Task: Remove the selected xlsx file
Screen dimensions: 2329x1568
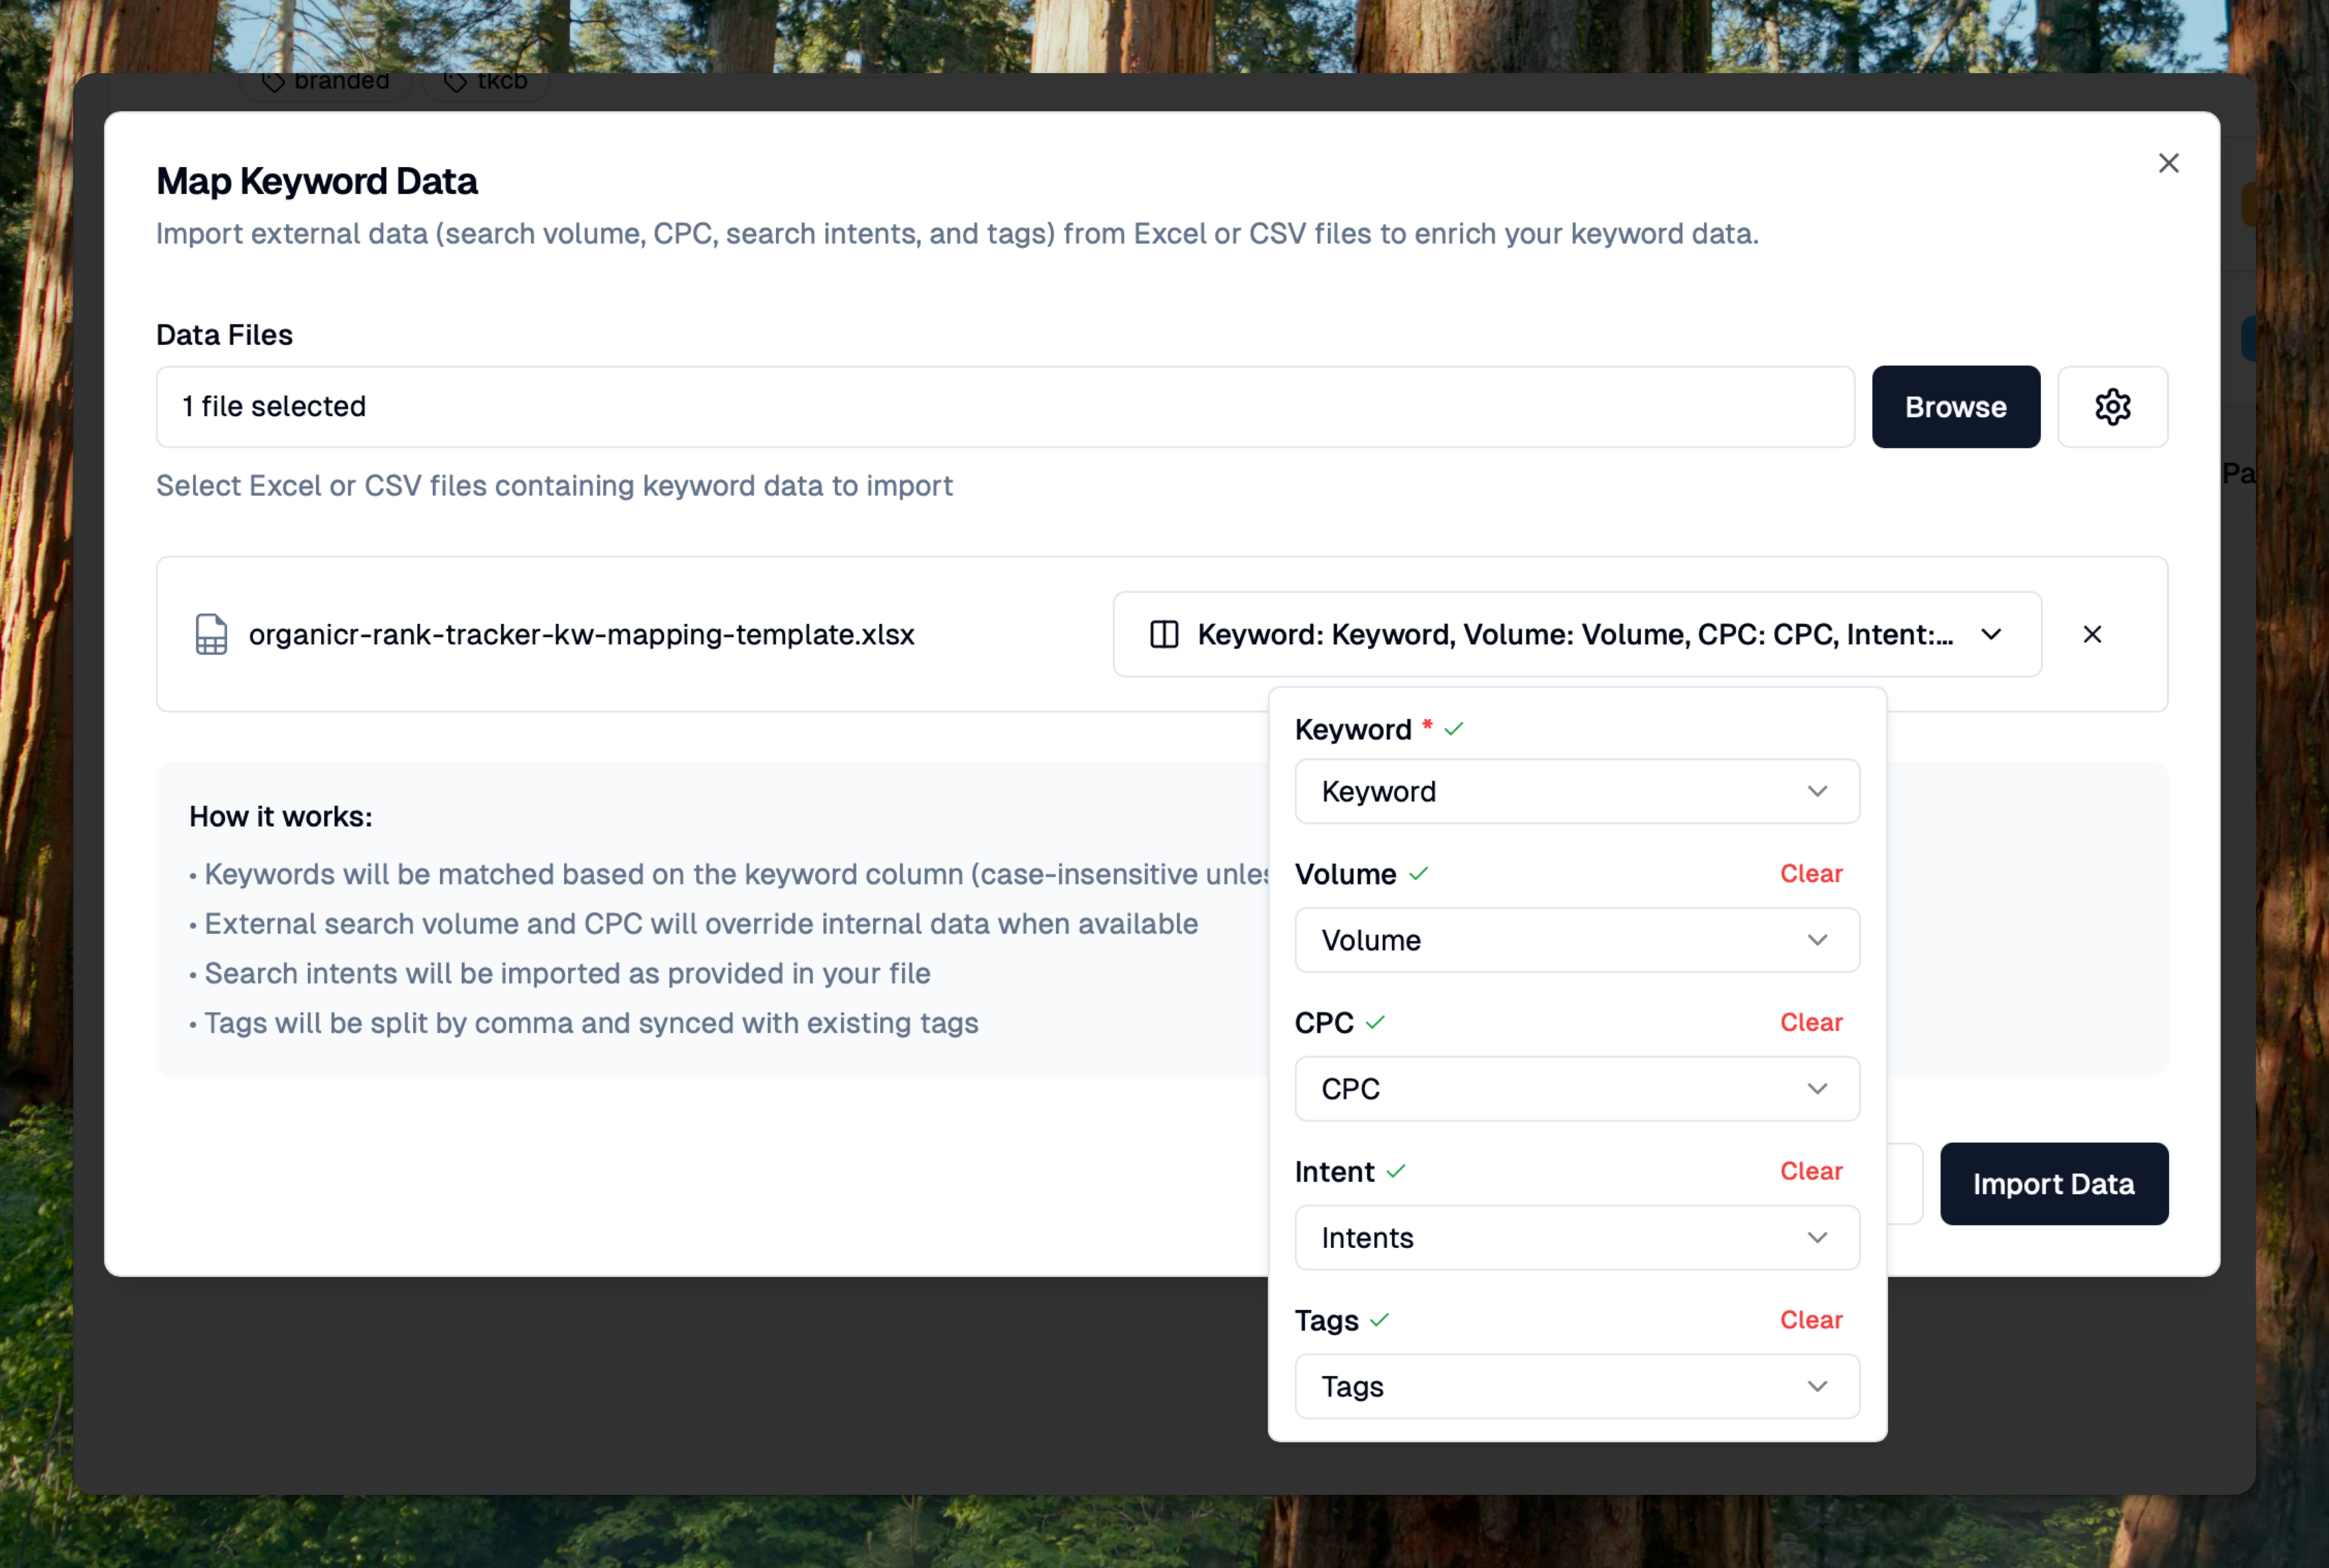Action: 2092,634
